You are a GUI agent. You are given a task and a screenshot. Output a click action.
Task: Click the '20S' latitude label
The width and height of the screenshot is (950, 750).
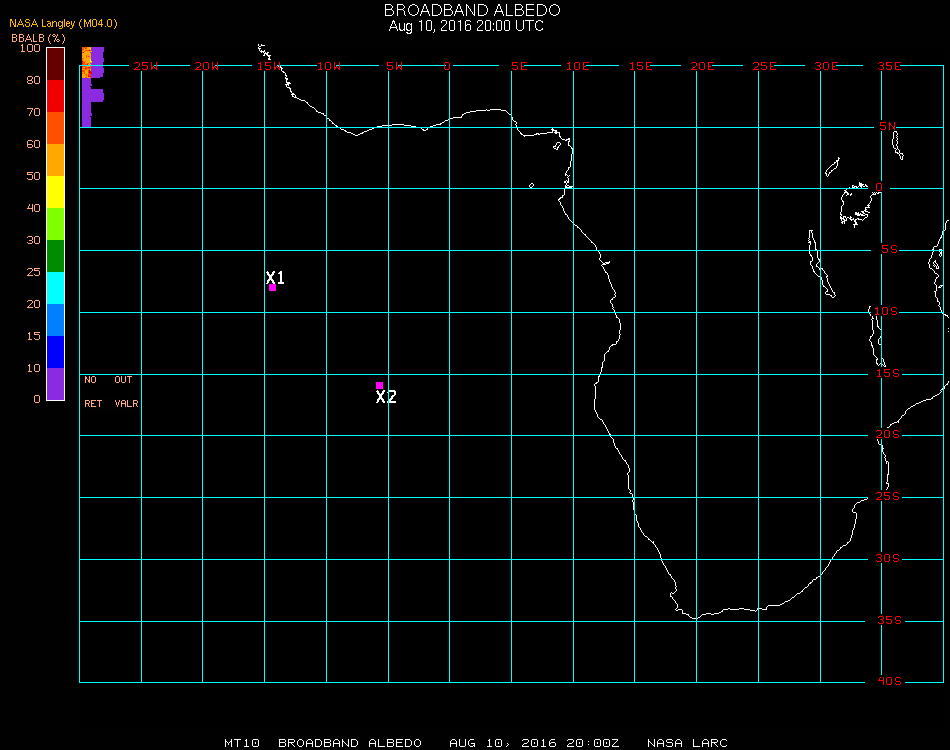[x=888, y=434]
